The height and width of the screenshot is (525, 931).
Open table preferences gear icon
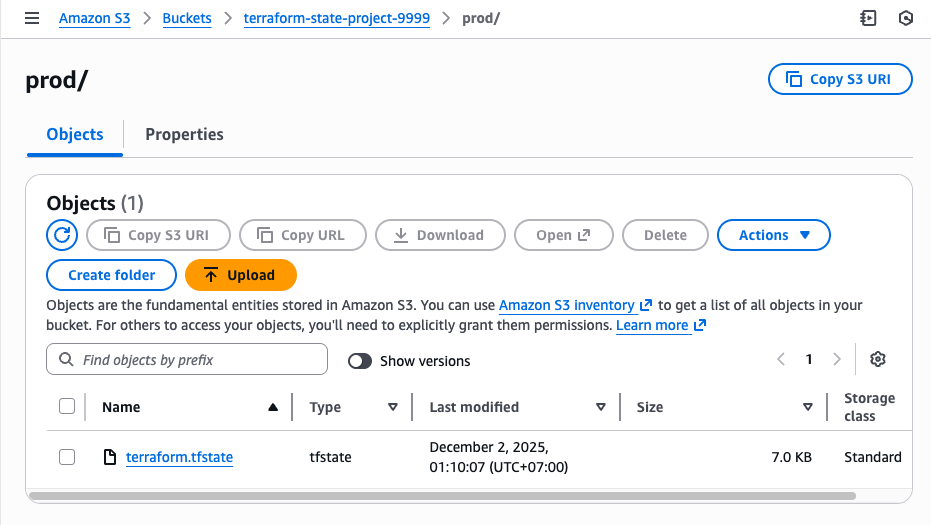point(878,360)
